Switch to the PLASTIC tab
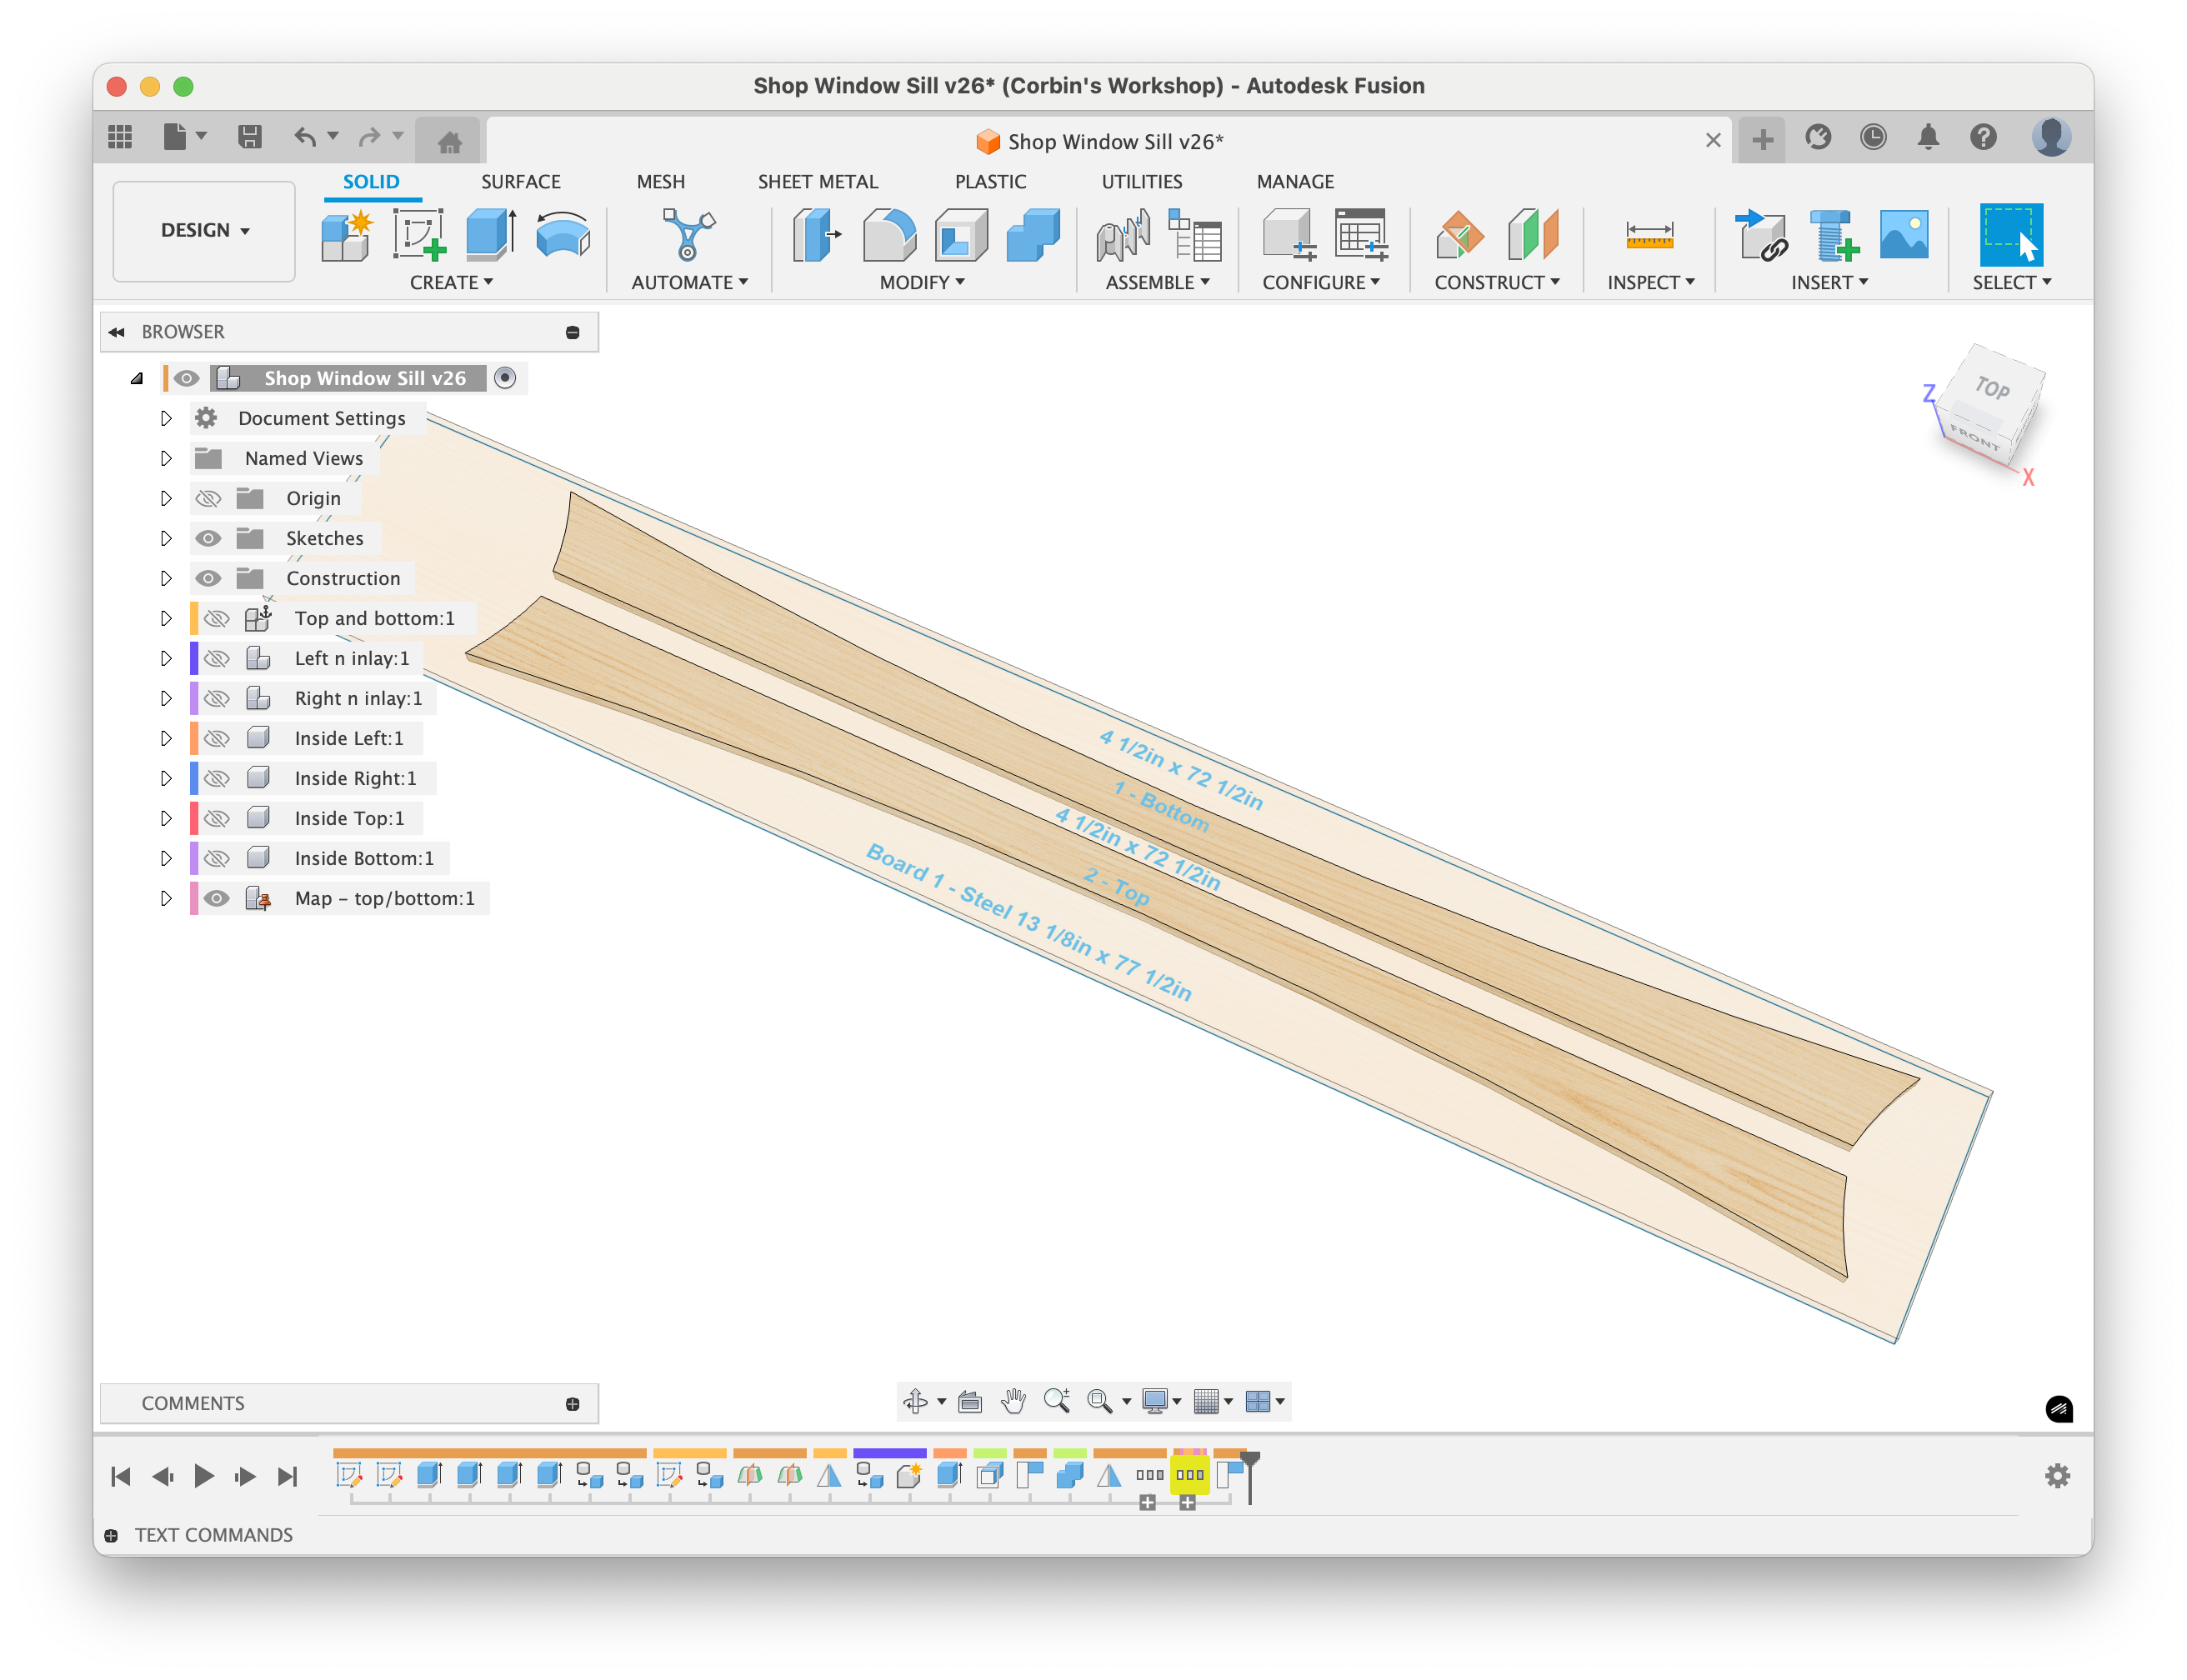 tap(990, 181)
